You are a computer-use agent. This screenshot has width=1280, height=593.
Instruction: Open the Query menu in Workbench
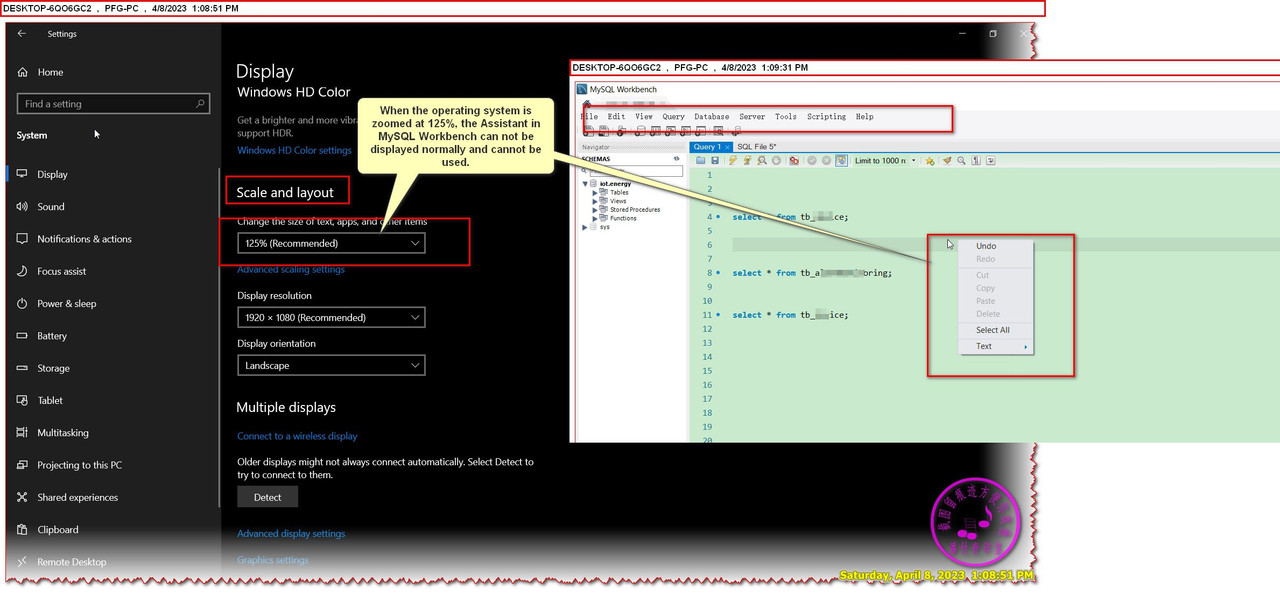coord(673,116)
